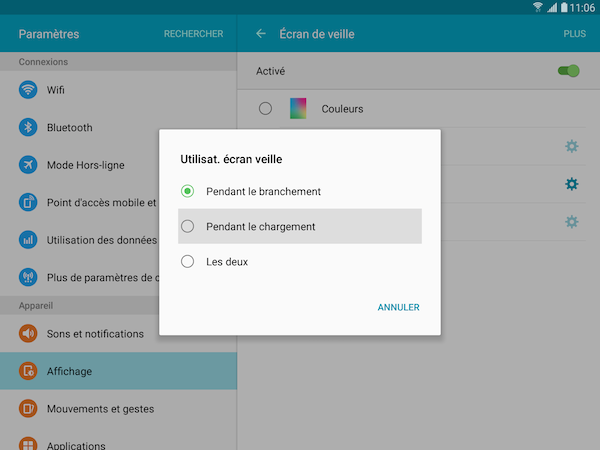The height and width of the screenshot is (450, 600).
Task: Open the PLUS menu button
Action: click(574, 34)
